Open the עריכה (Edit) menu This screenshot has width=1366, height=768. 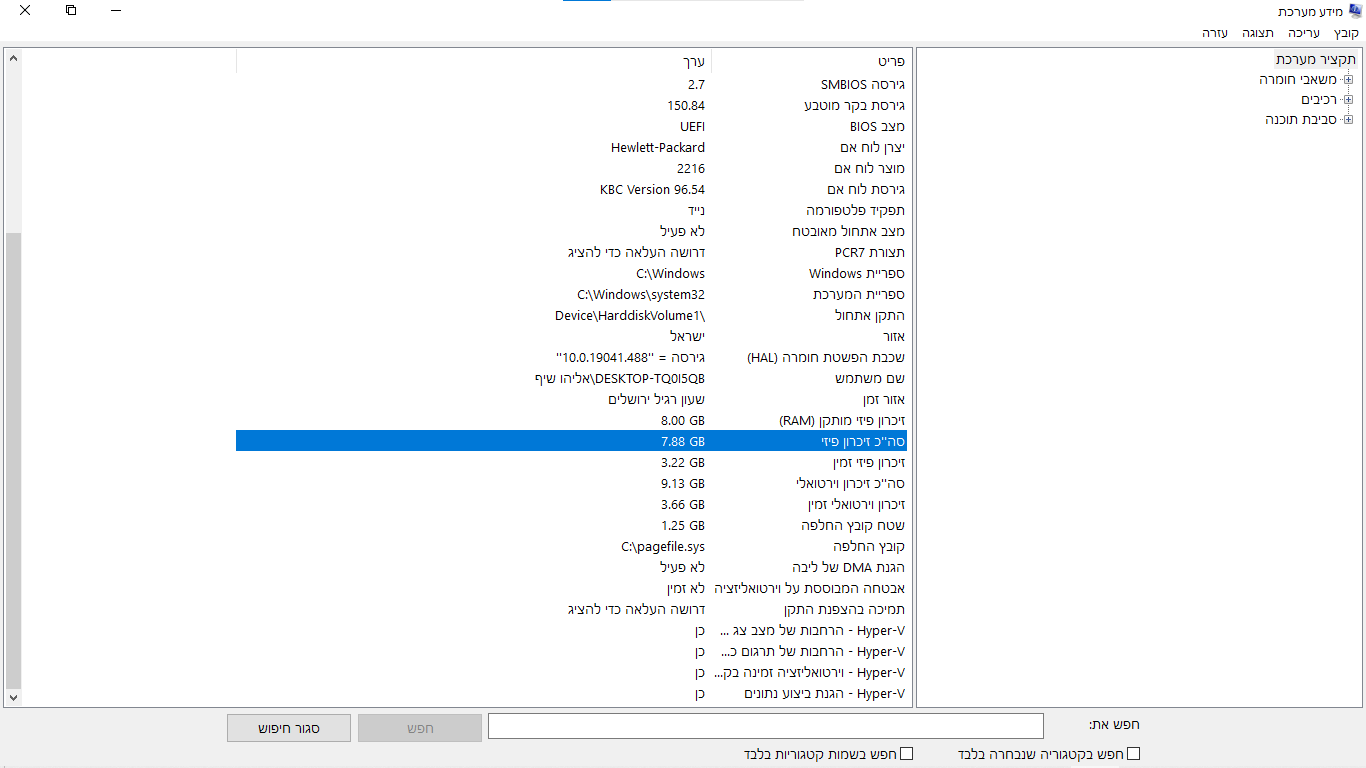click(1304, 33)
